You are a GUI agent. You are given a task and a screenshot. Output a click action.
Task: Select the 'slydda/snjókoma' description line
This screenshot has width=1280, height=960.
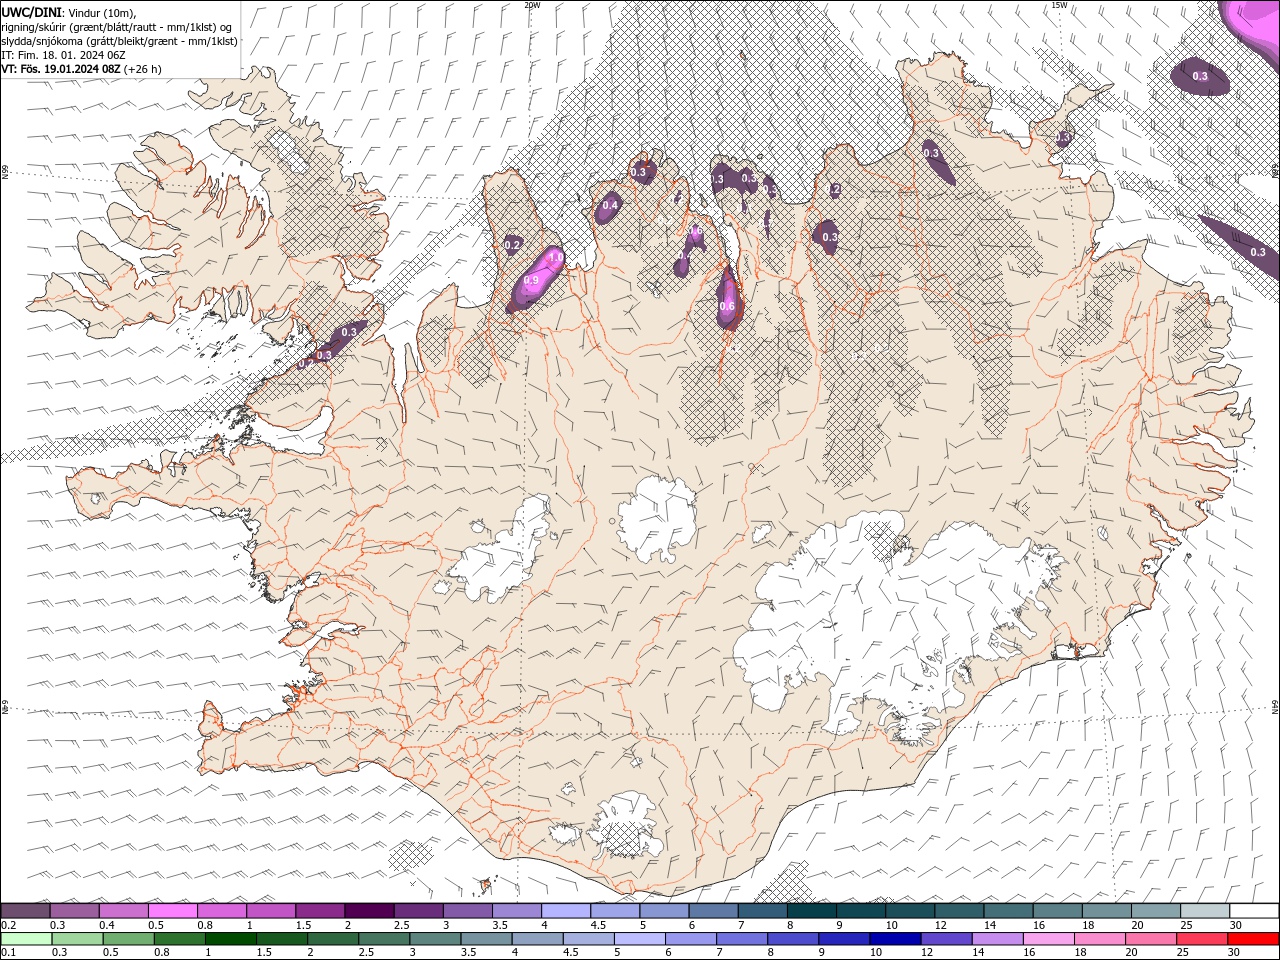pyautogui.click(x=119, y=41)
